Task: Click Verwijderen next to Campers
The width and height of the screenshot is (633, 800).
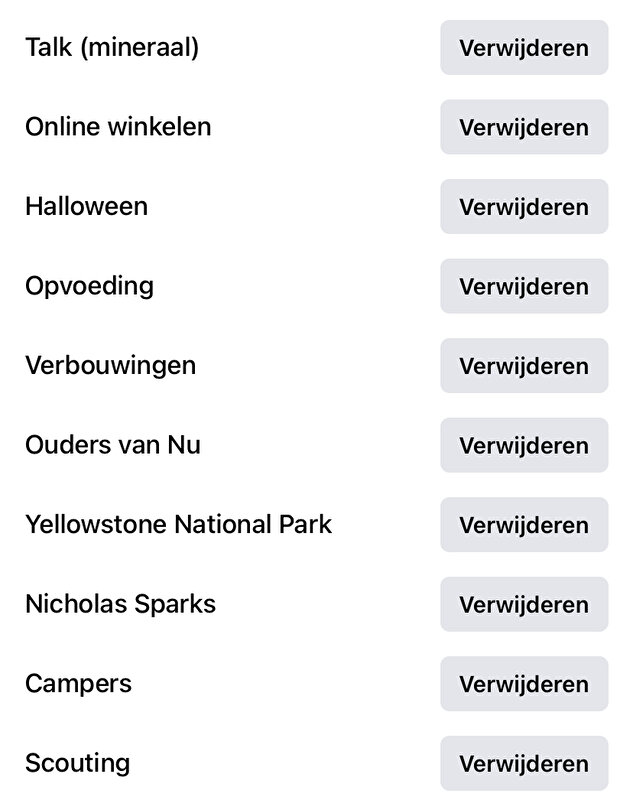Action: [523, 684]
